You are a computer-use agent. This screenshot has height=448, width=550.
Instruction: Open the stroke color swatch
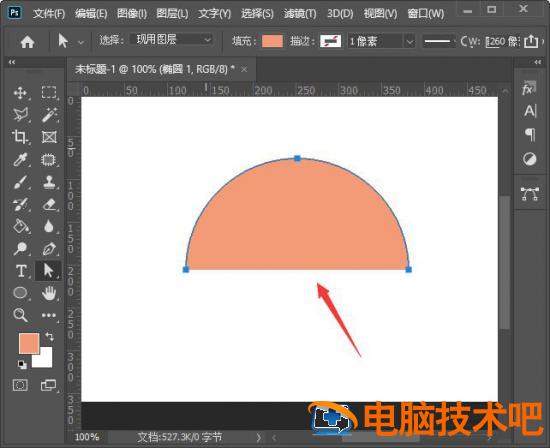[x=330, y=41]
